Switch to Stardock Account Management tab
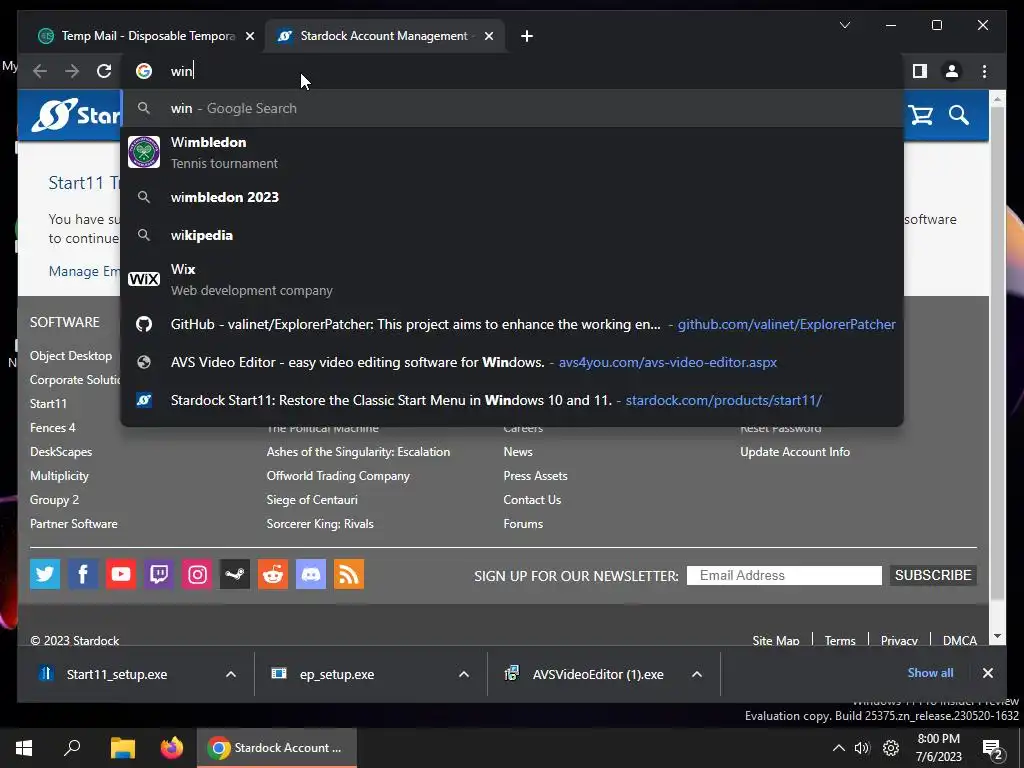This screenshot has height=768, width=1024. coord(385,36)
